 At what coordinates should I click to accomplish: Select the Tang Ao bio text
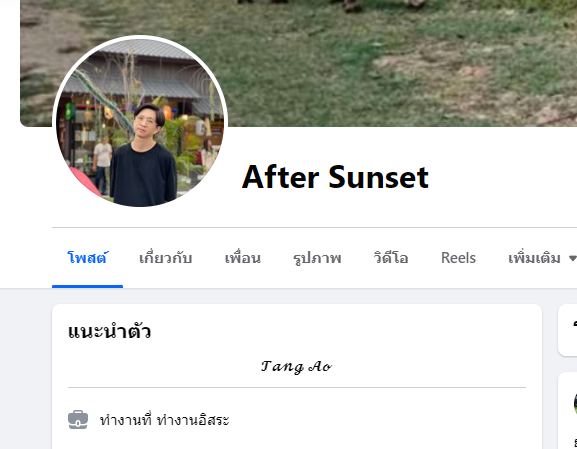297,367
